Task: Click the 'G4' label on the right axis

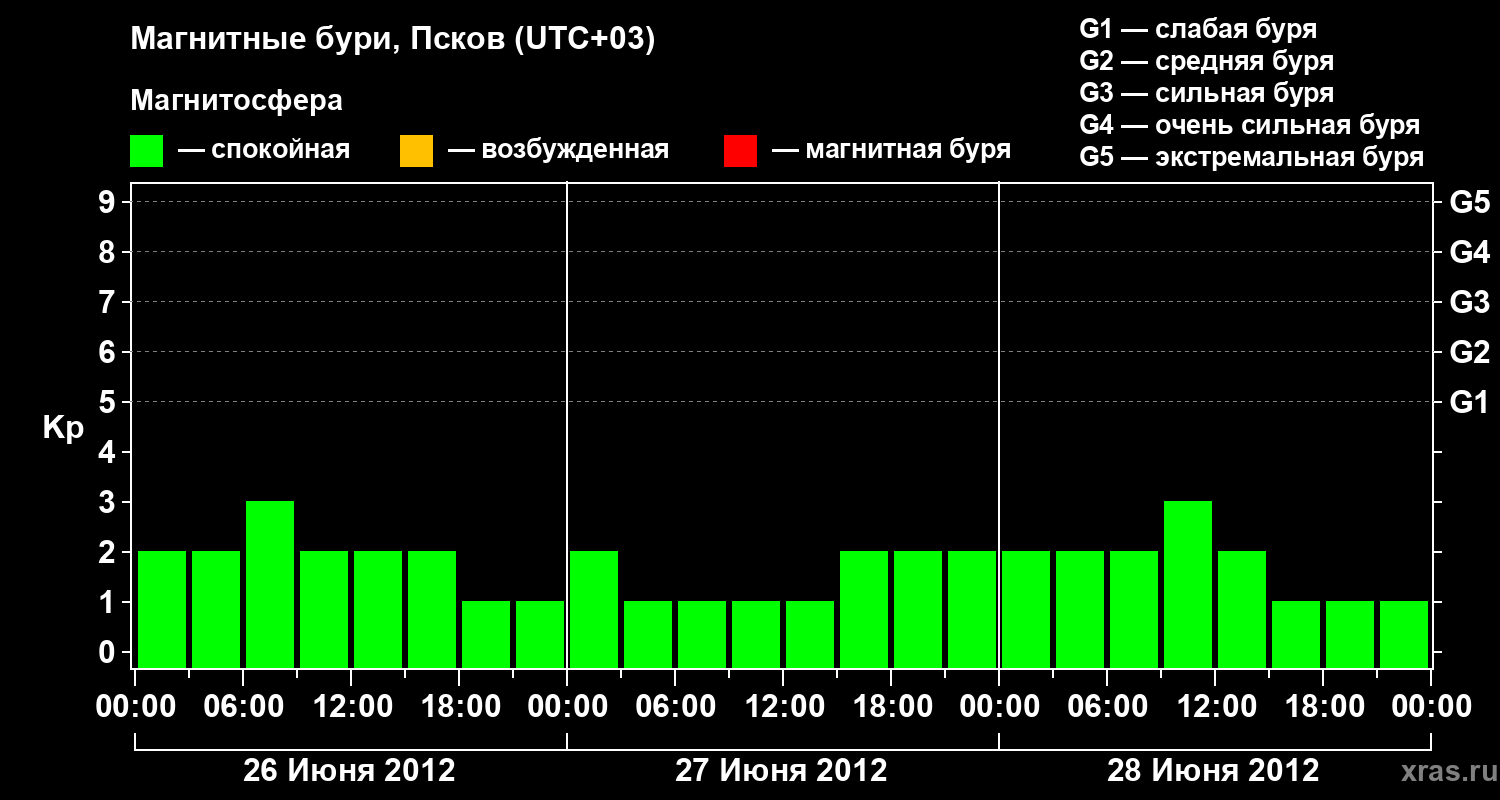Action: 1470,252
